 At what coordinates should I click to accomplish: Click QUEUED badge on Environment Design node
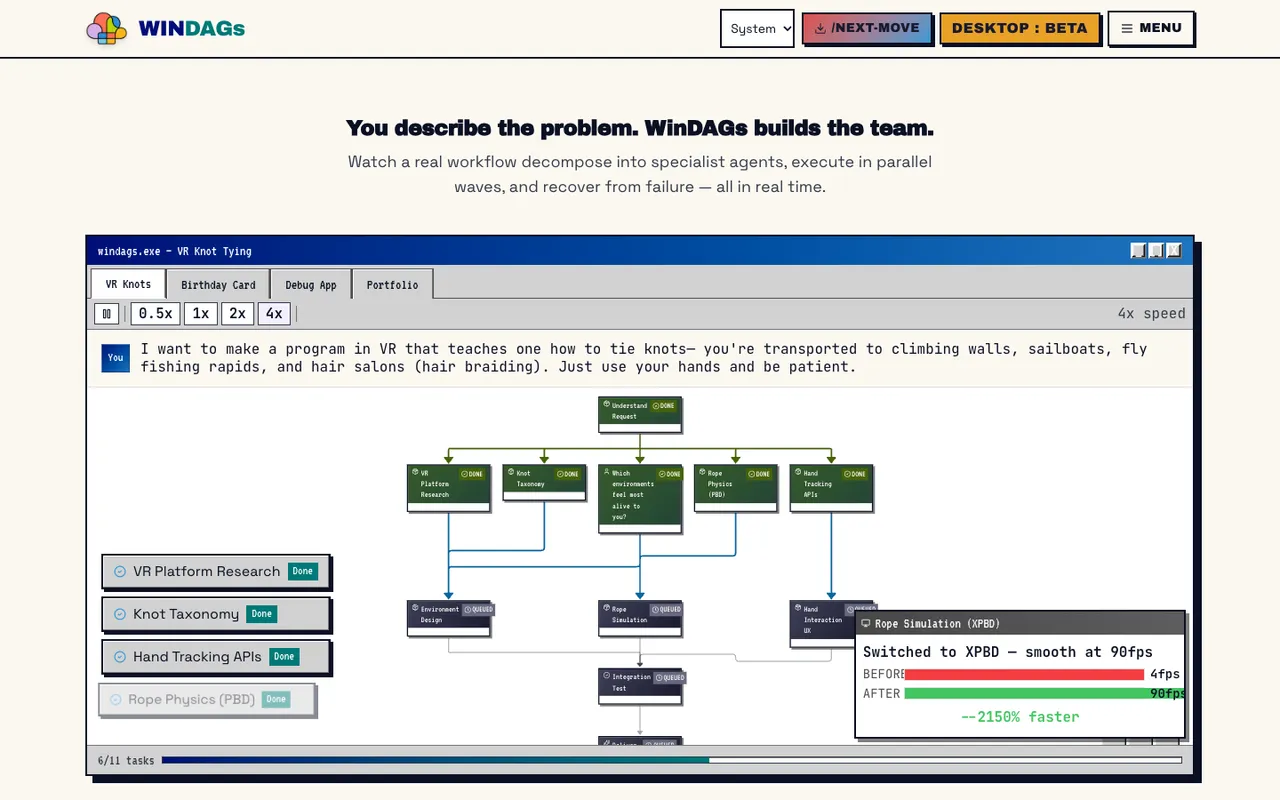[479, 609]
